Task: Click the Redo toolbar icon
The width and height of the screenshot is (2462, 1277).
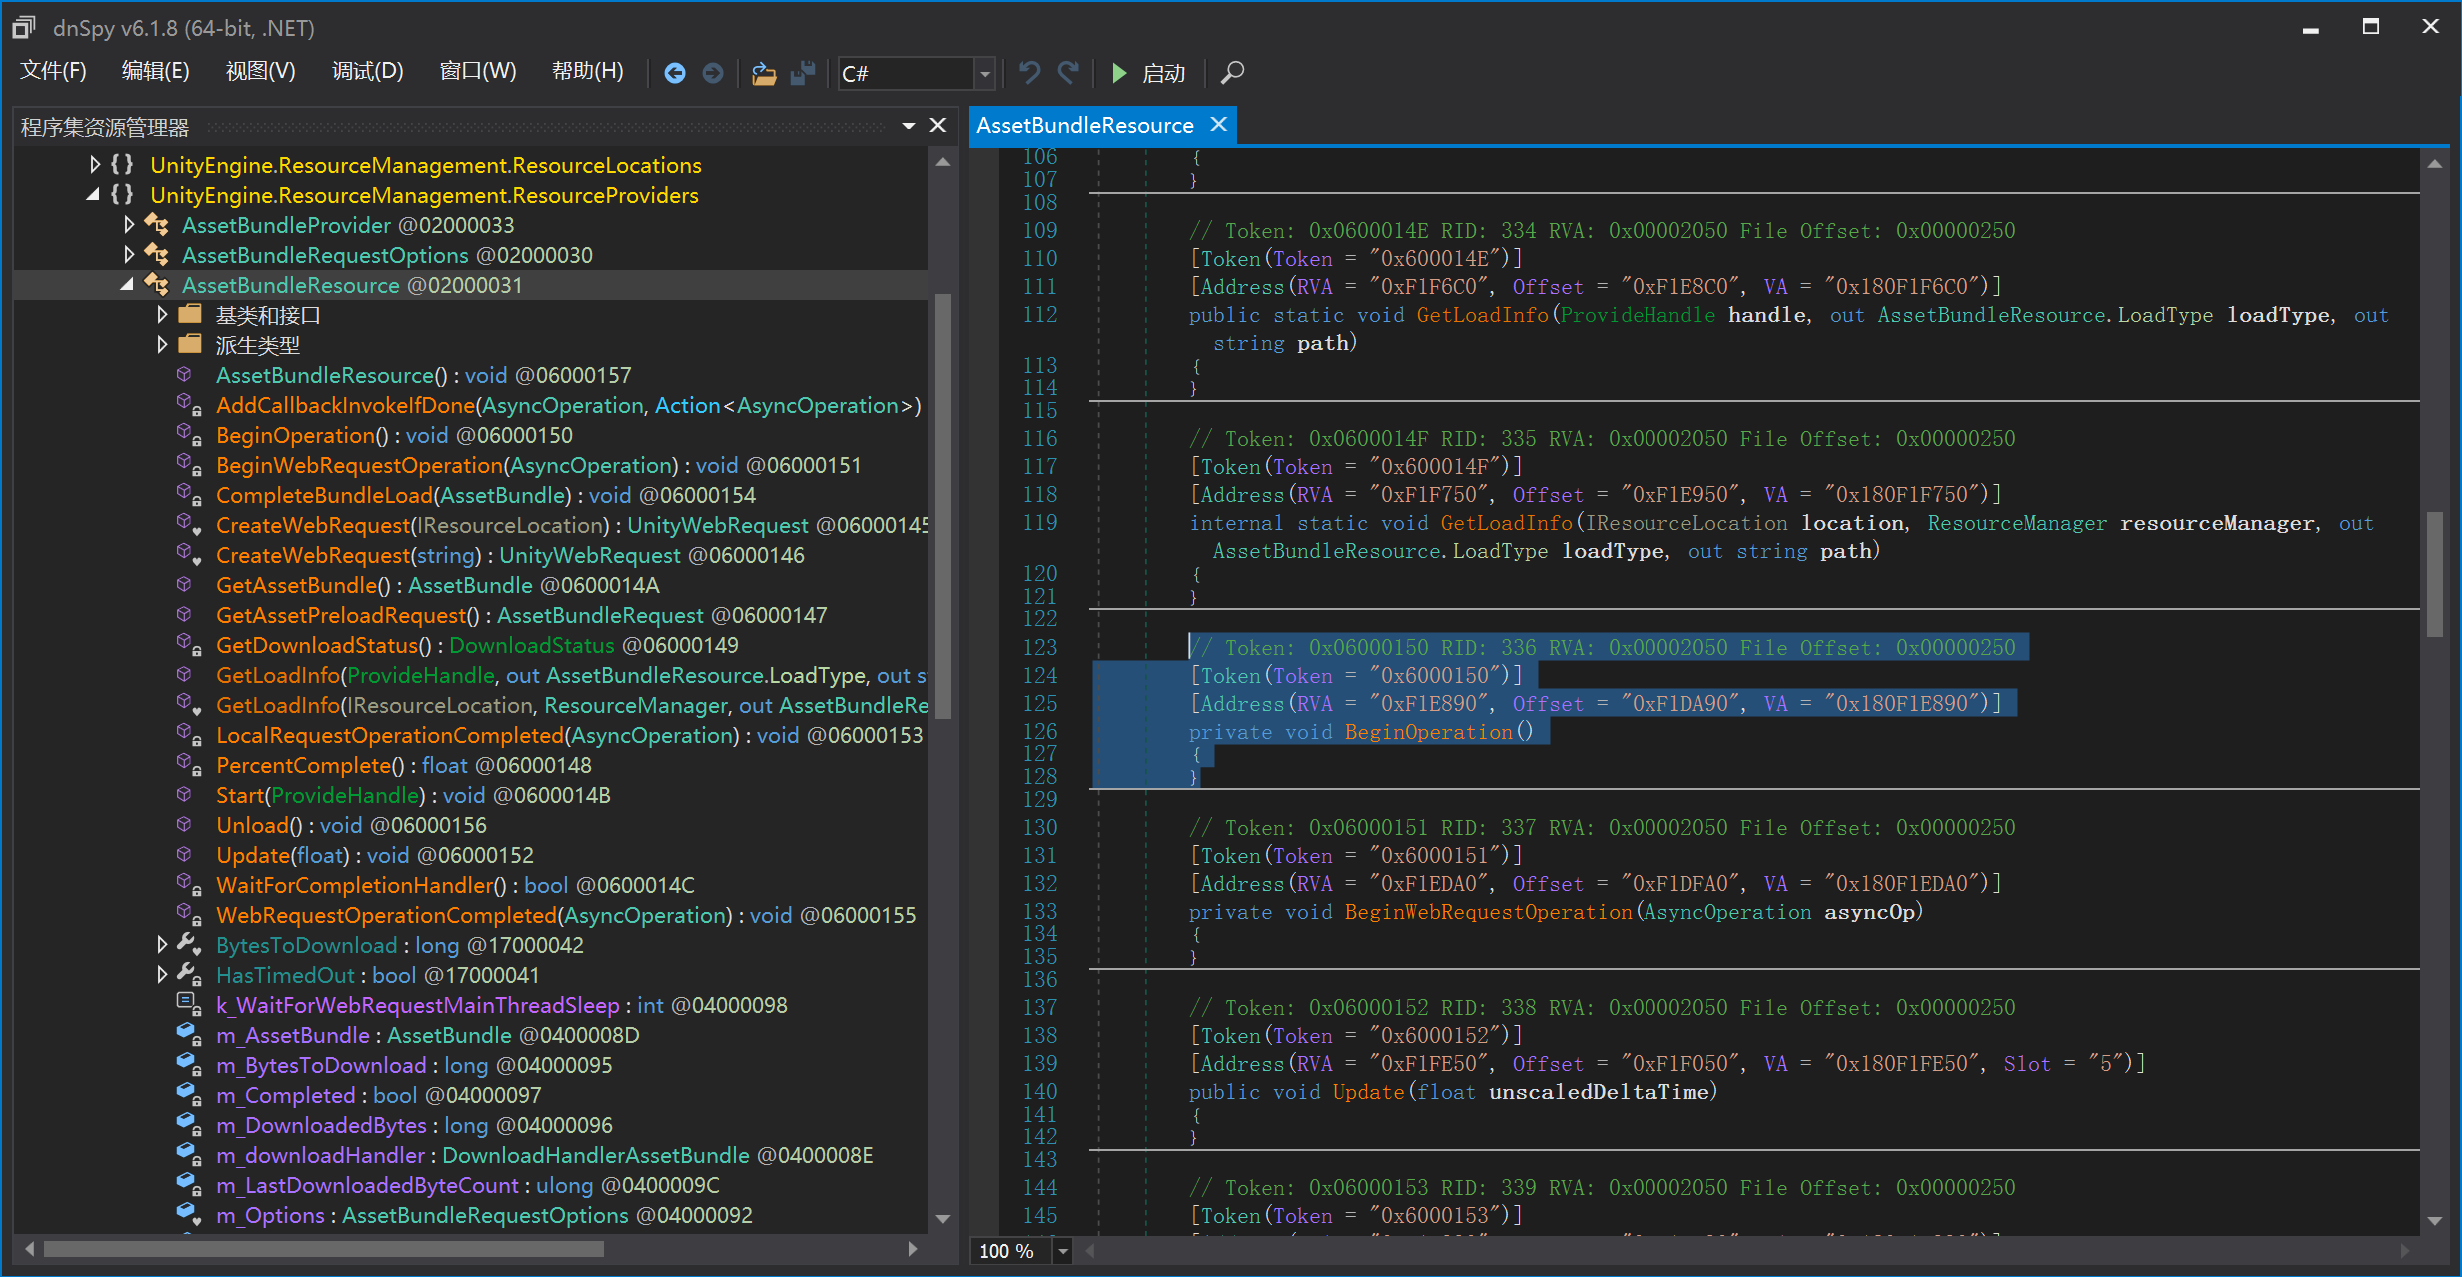Action: click(1069, 72)
